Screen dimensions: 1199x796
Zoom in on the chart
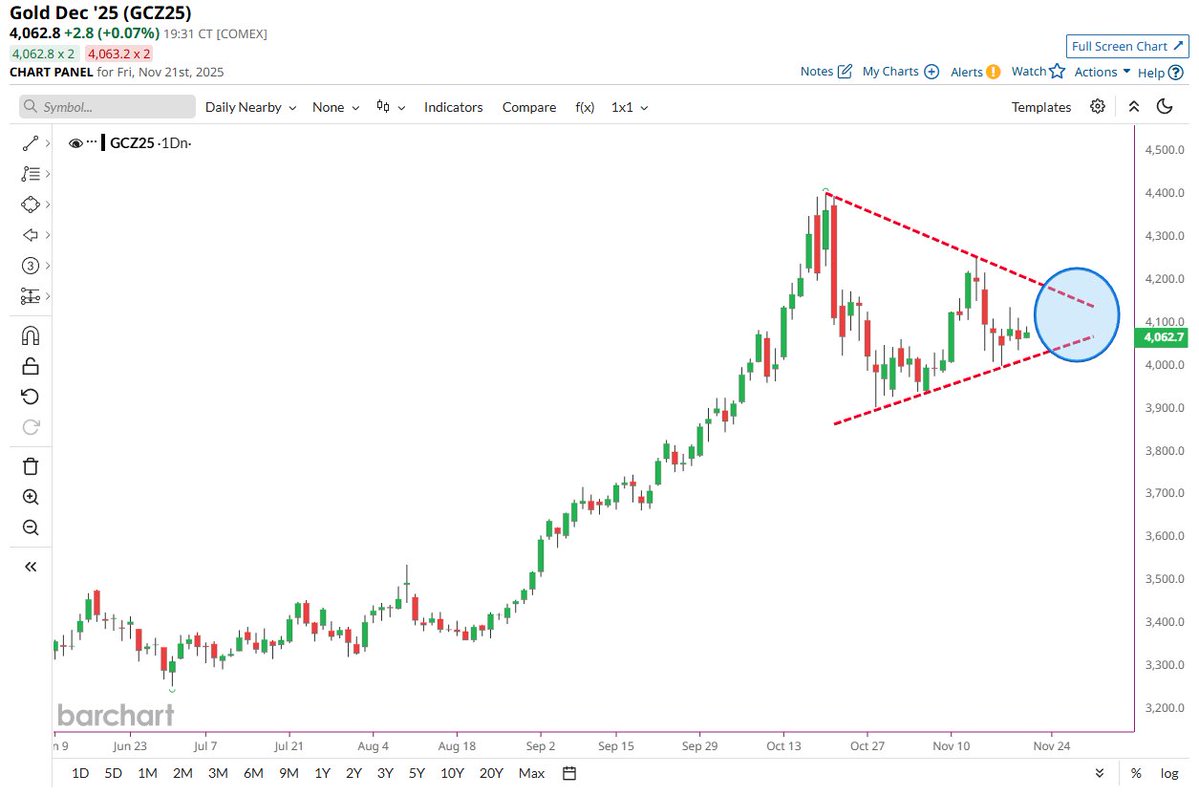pyautogui.click(x=31, y=497)
